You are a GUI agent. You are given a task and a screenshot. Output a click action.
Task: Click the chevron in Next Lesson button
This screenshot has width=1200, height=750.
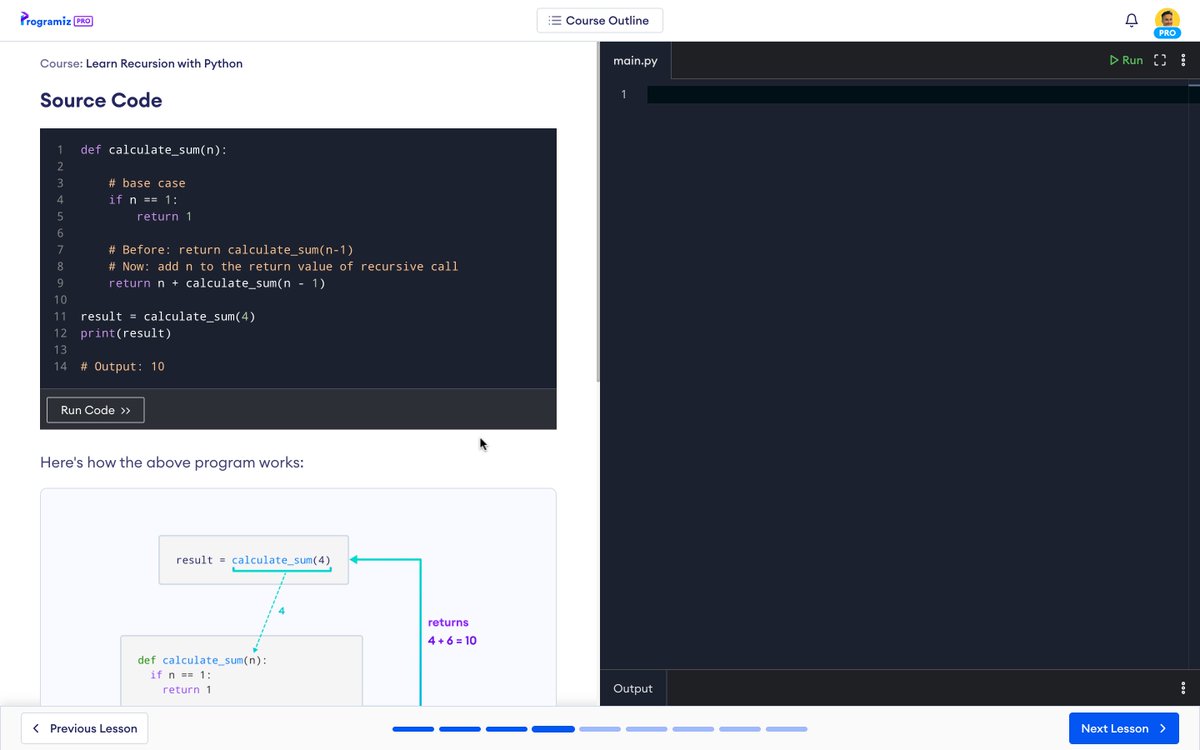(x=1163, y=728)
